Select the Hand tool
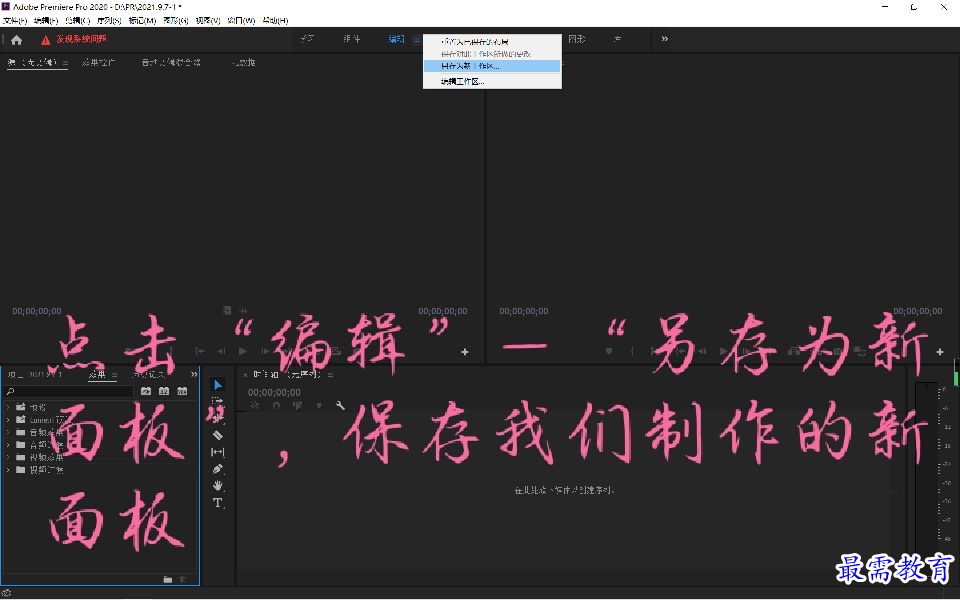 tap(218, 486)
